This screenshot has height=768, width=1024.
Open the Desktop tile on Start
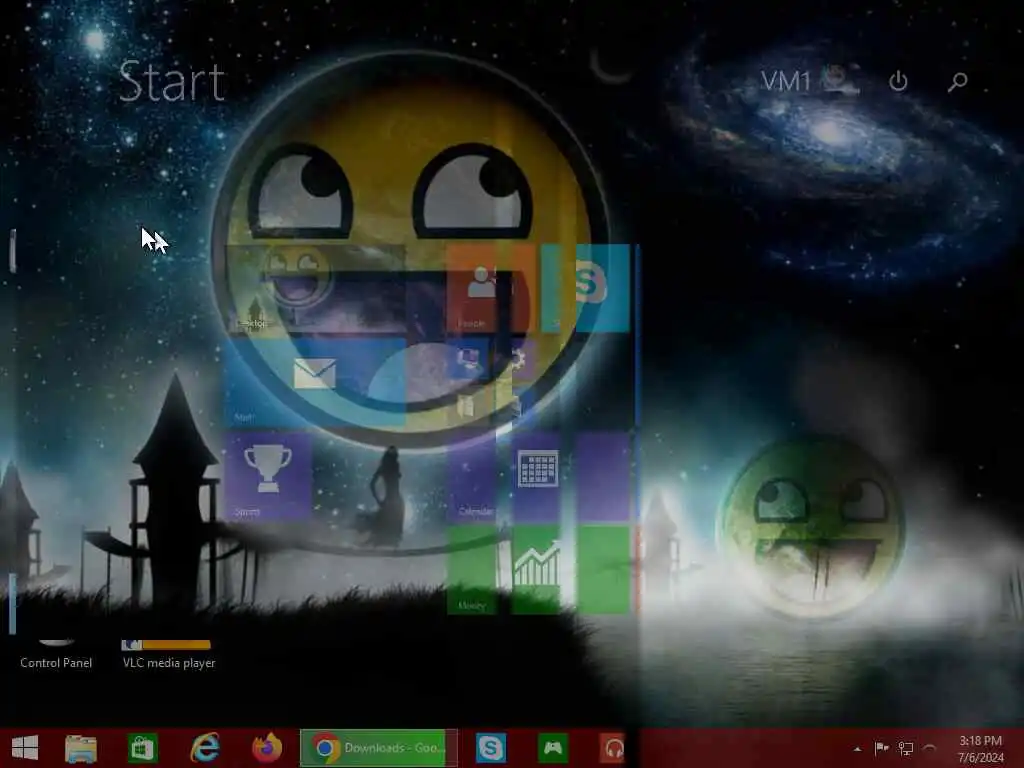pos(315,288)
